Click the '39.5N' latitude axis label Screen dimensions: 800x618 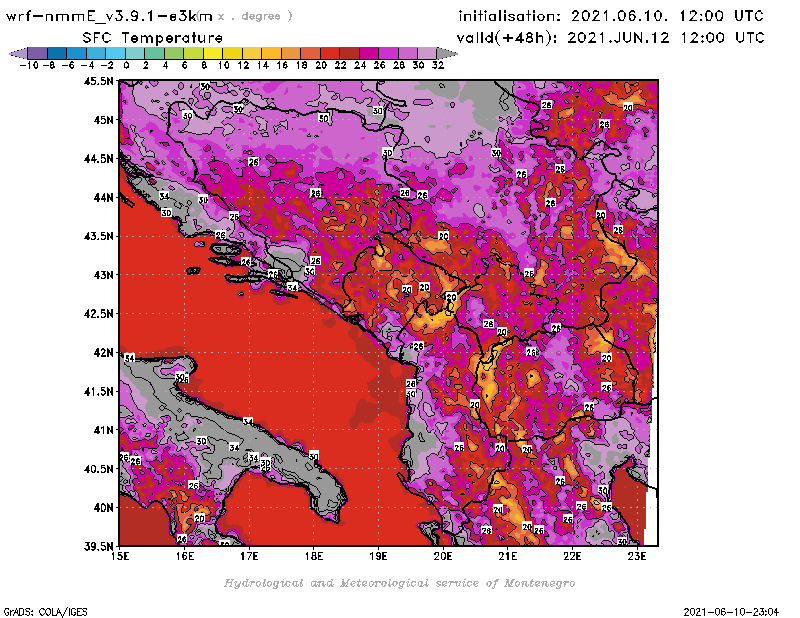pyautogui.click(x=98, y=547)
